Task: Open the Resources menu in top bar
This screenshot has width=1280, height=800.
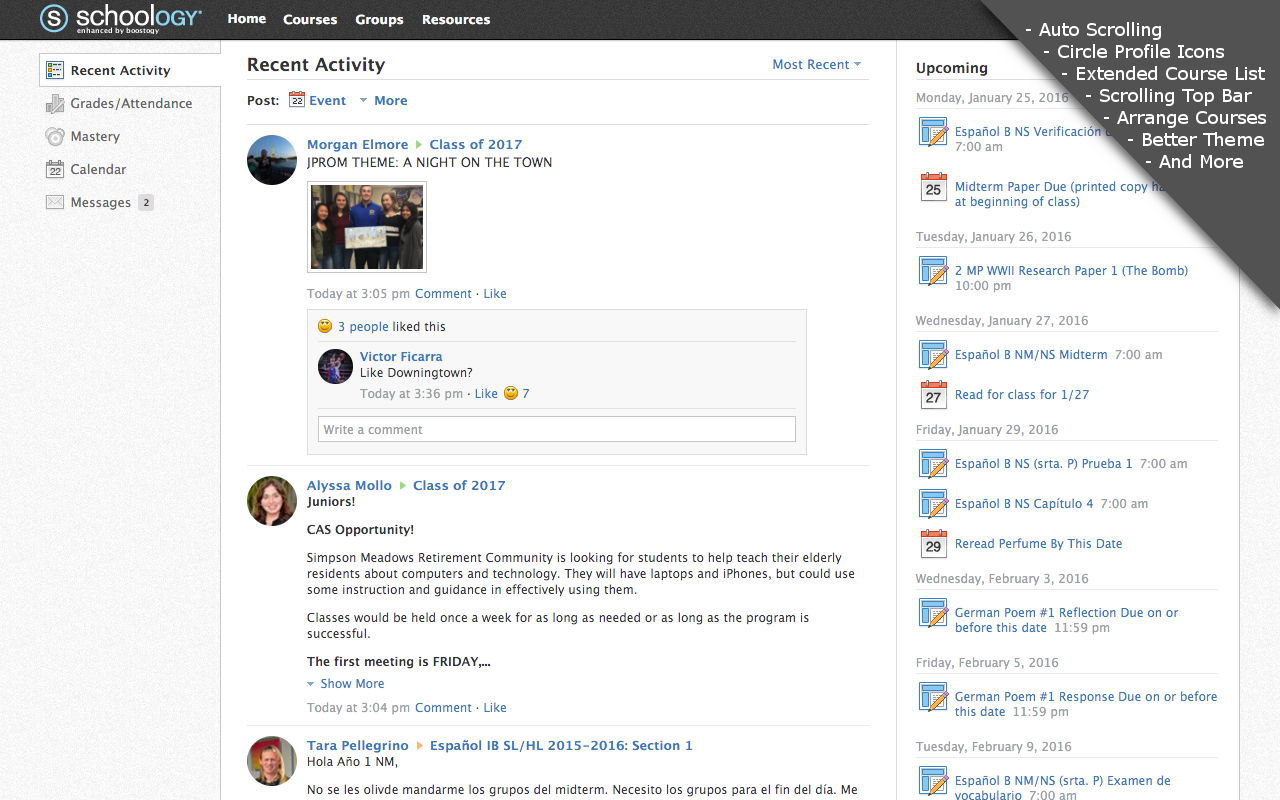Action: (456, 19)
